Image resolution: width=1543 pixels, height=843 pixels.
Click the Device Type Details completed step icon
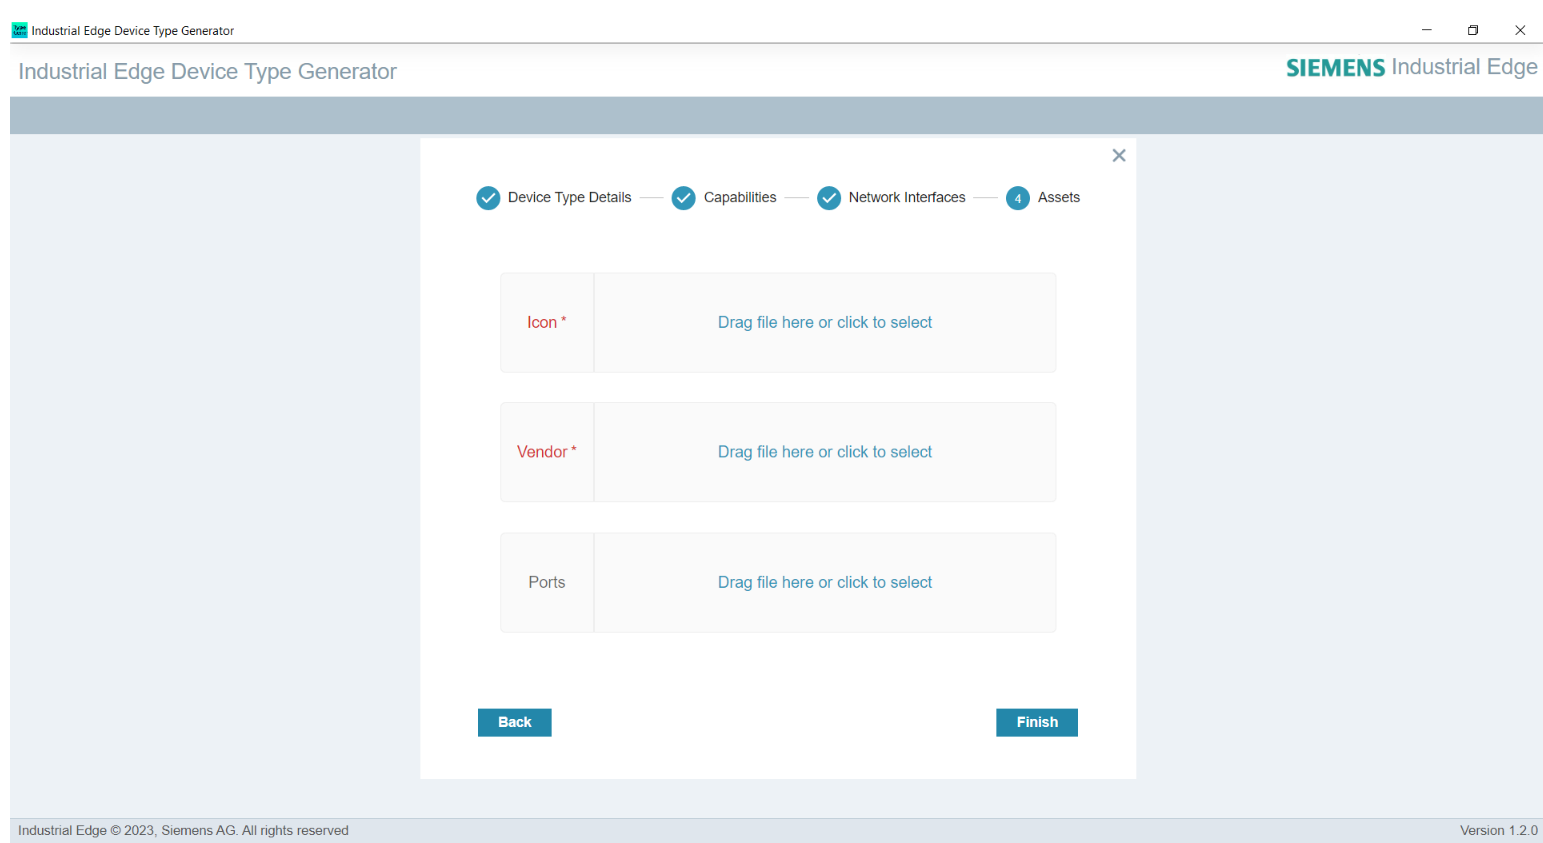point(488,197)
